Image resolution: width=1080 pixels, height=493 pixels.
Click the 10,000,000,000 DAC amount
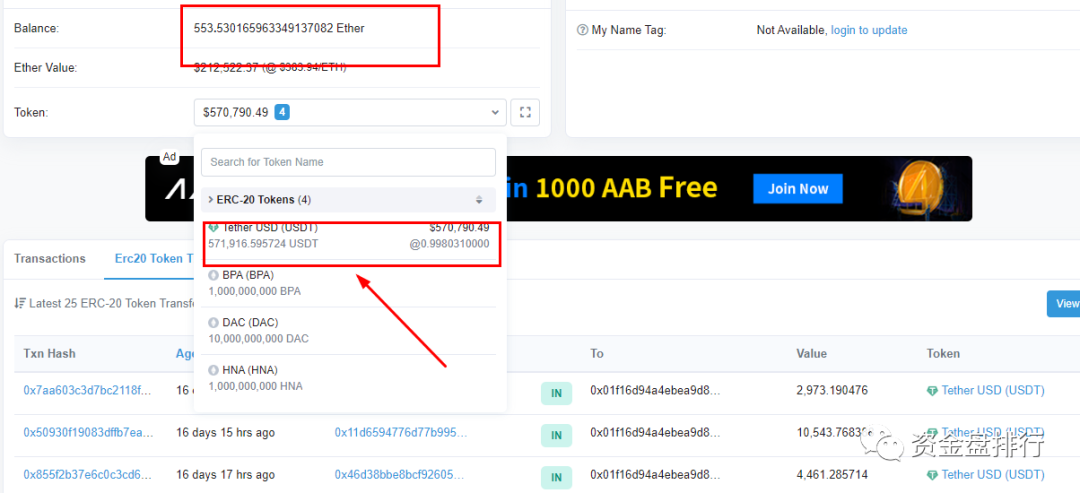click(258, 338)
